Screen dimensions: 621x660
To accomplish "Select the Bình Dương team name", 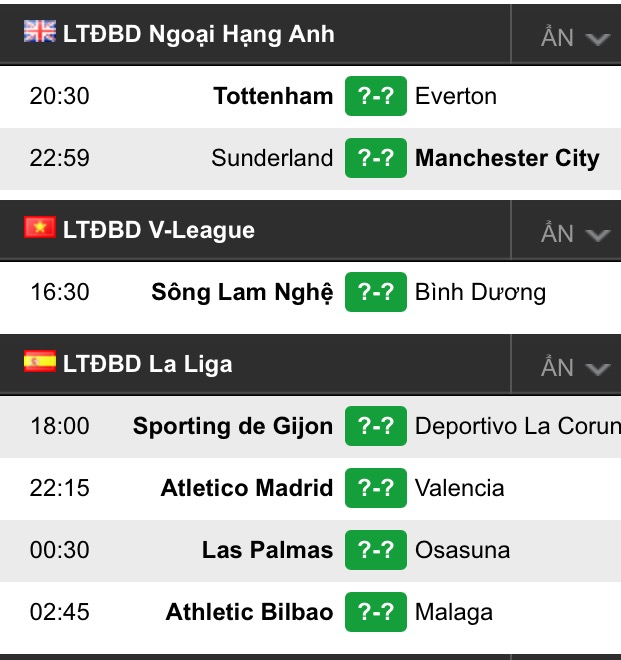I will point(480,293).
